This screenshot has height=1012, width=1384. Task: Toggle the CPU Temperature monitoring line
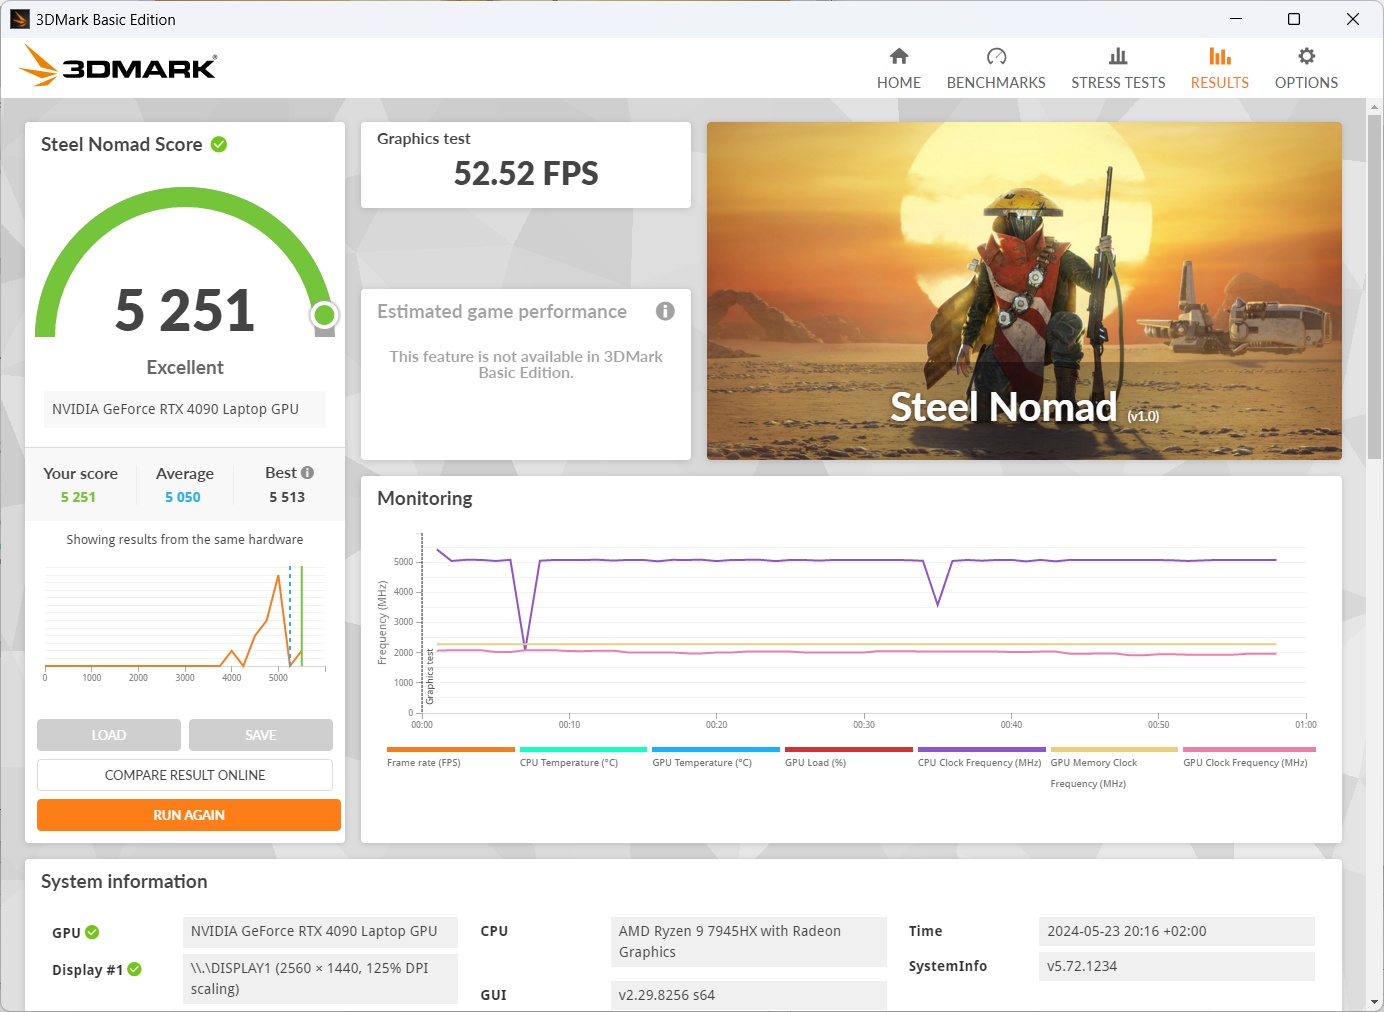point(583,750)
